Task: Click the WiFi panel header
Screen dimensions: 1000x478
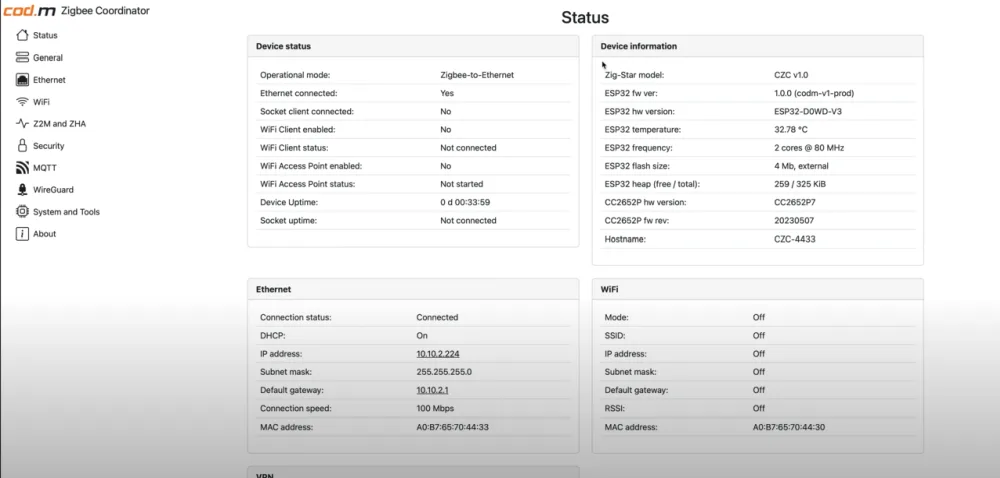Action: [609, 289]
